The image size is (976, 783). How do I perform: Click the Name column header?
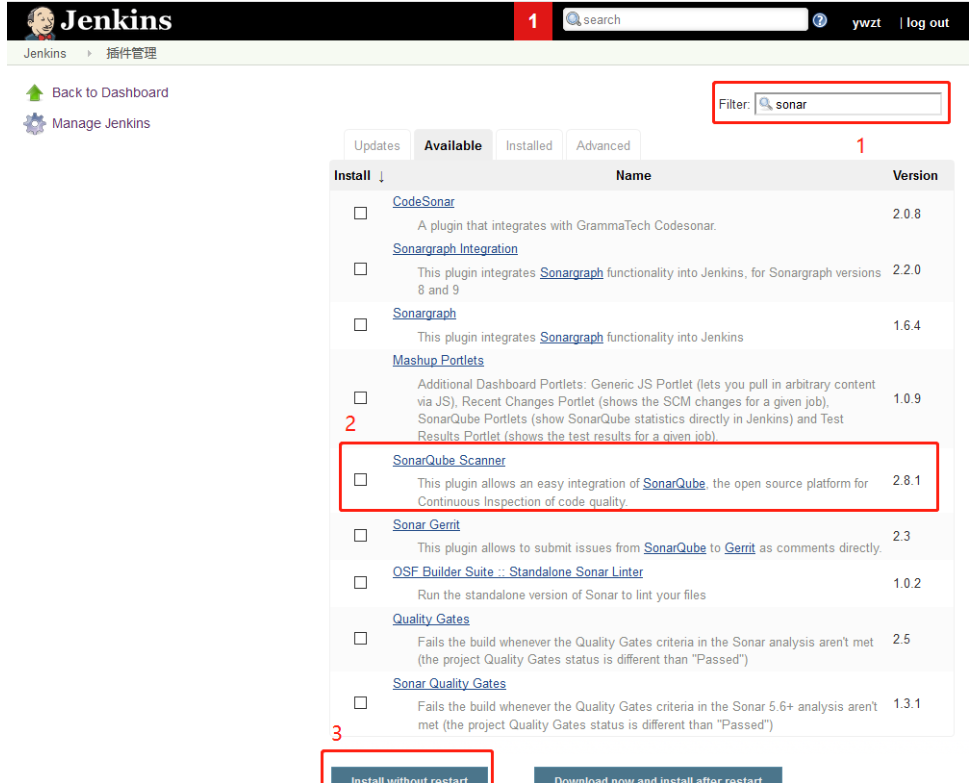[x=634, y=176]
